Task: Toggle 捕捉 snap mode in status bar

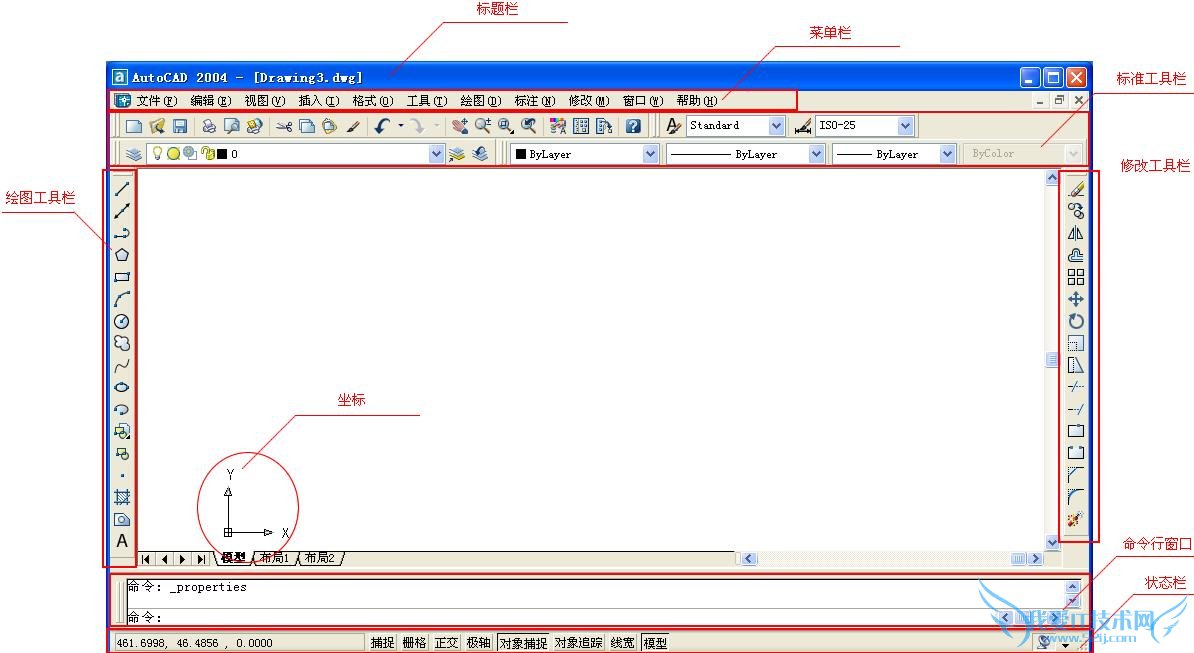Action: pos(382,643)
